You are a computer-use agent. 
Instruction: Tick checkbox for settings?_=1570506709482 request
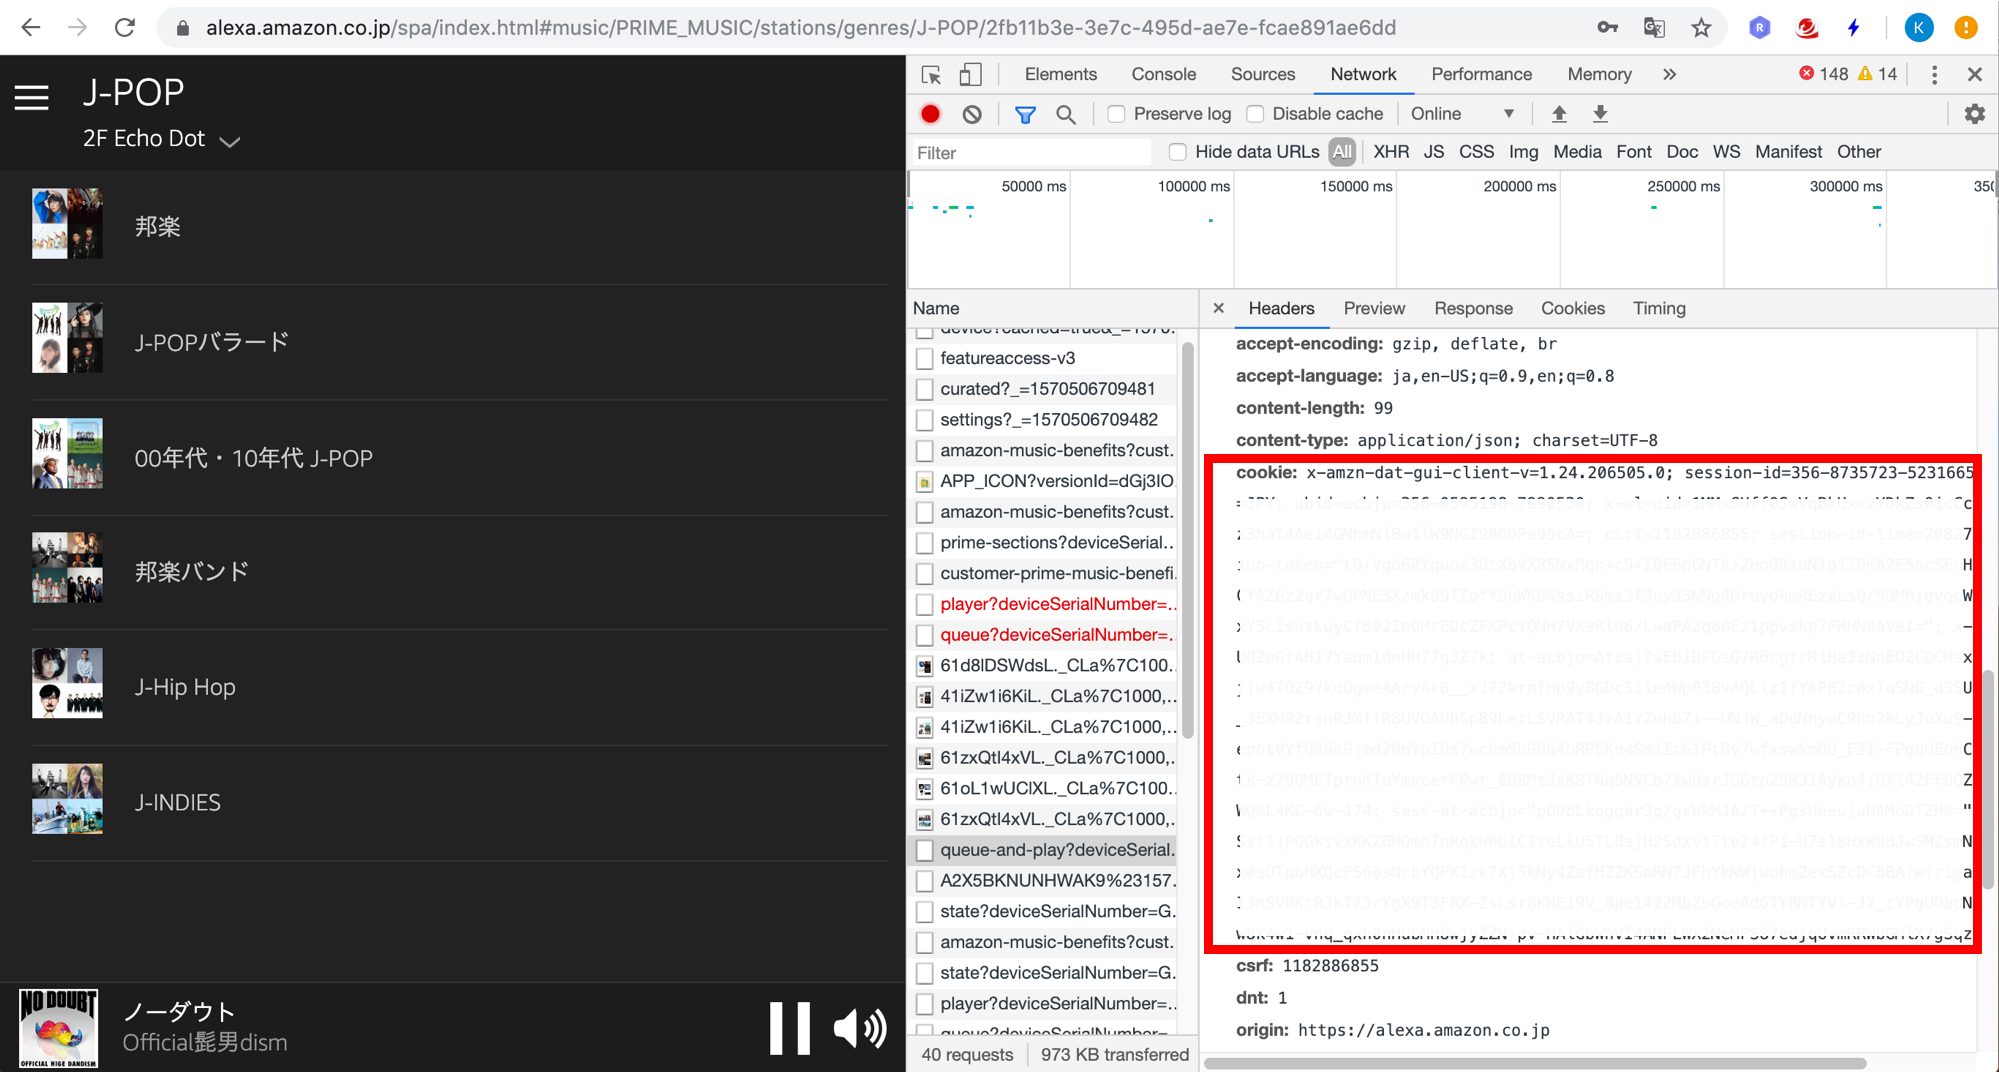(924, 420)
